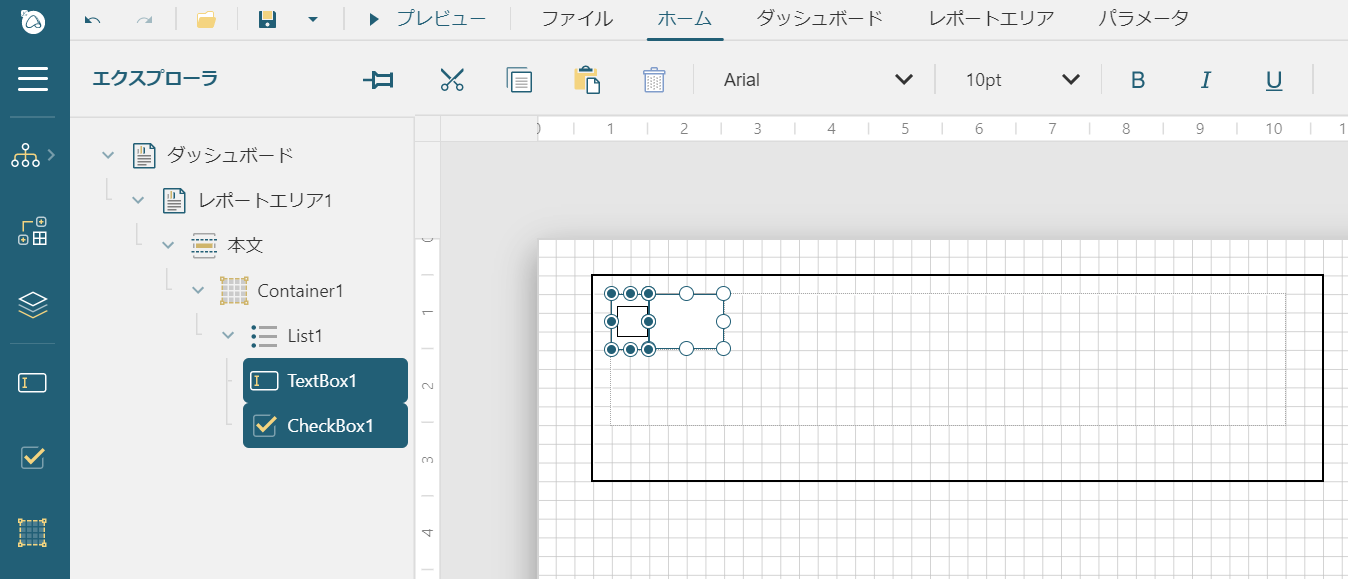Open the 10pt font size dropdown
1348x579 pixels.
1021,80
